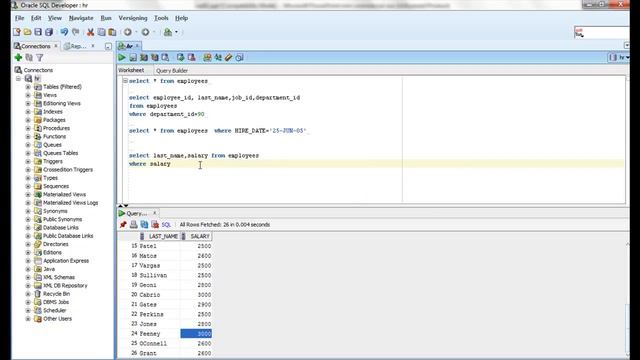The height and width of the screenshot is (360, 640).
Task: Open the Tools menu
Action: pyautogui.click(x=161, y=18)
